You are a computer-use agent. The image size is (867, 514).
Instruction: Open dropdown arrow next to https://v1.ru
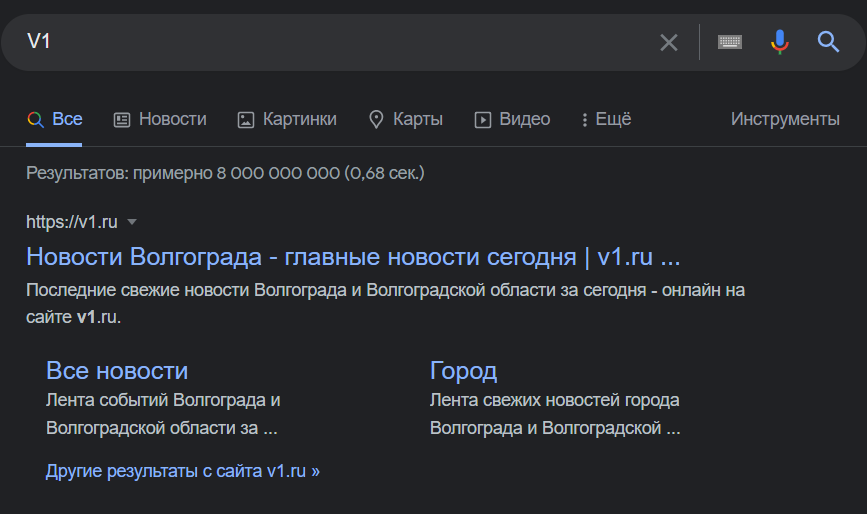pyautogui.click(x=132, y=222)
